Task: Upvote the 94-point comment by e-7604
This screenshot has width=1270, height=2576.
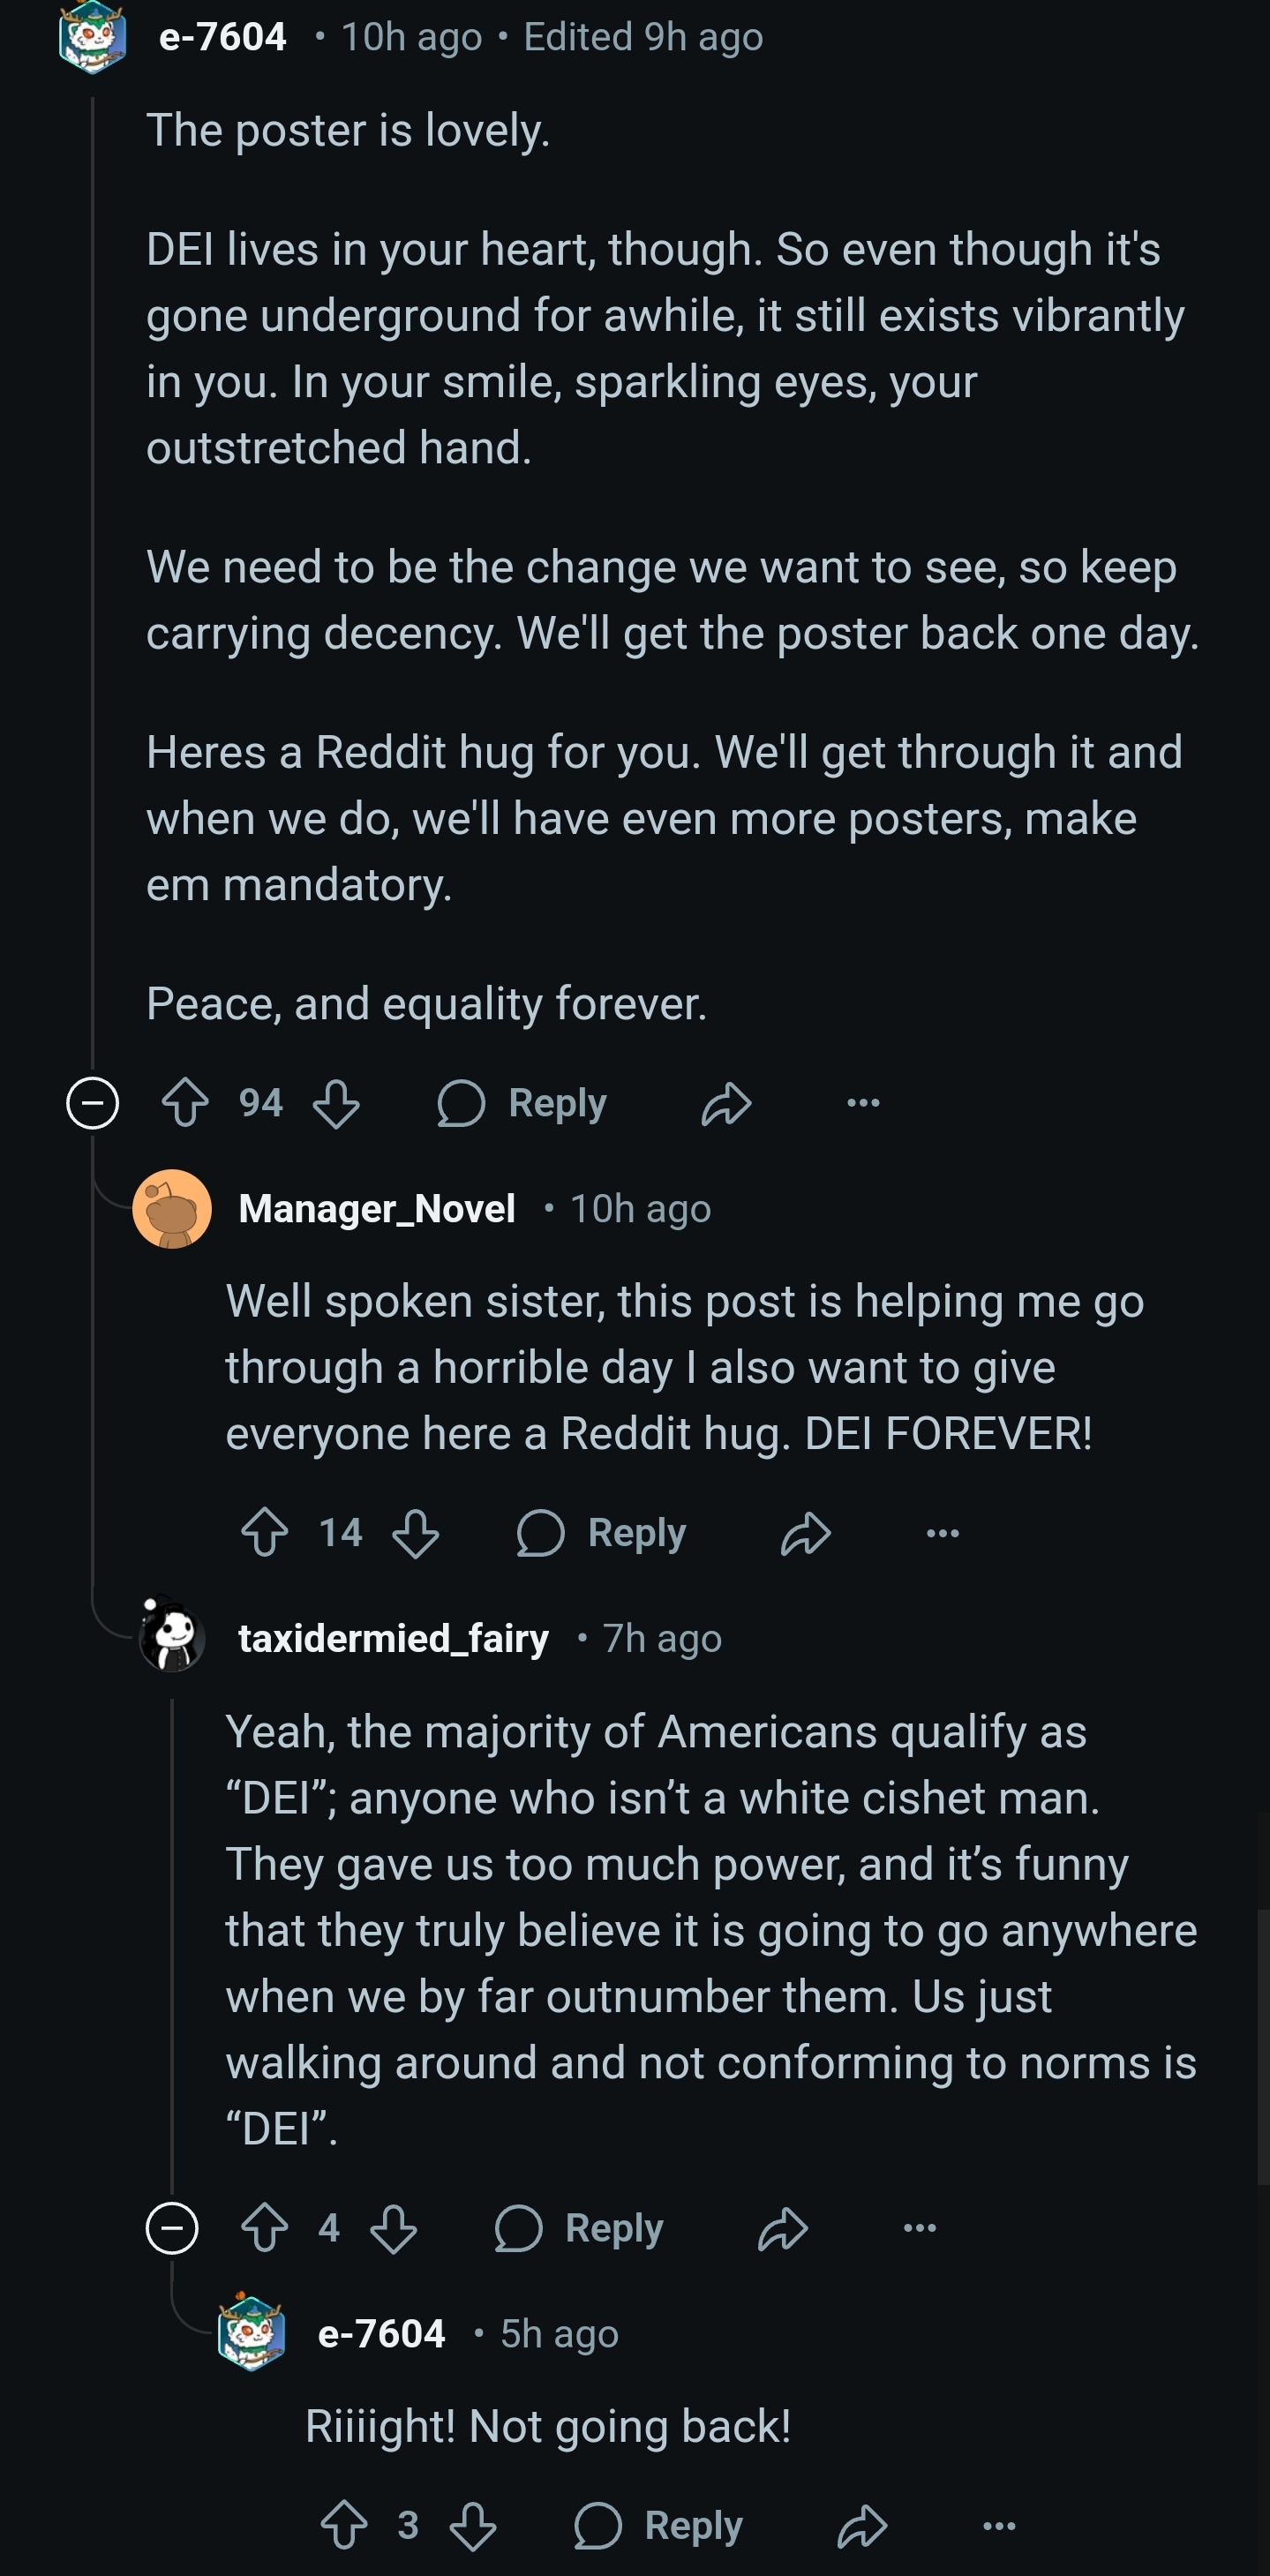Action: pos(185,1103)
